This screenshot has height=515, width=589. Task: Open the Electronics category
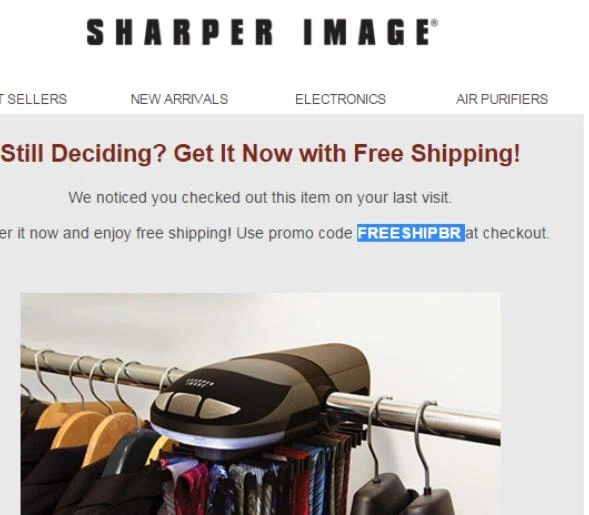pyautogui.click(x=340, y=99)
